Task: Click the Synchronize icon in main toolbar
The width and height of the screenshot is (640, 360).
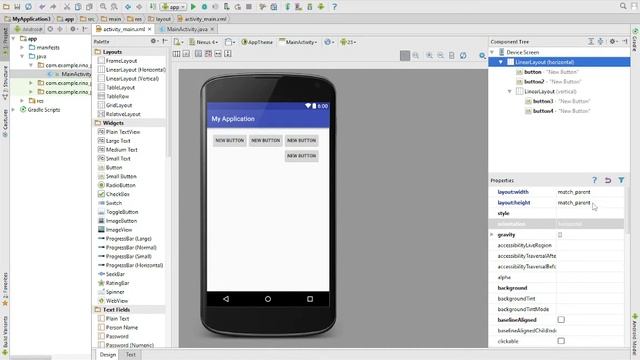Action: click(x=29, y=7)
